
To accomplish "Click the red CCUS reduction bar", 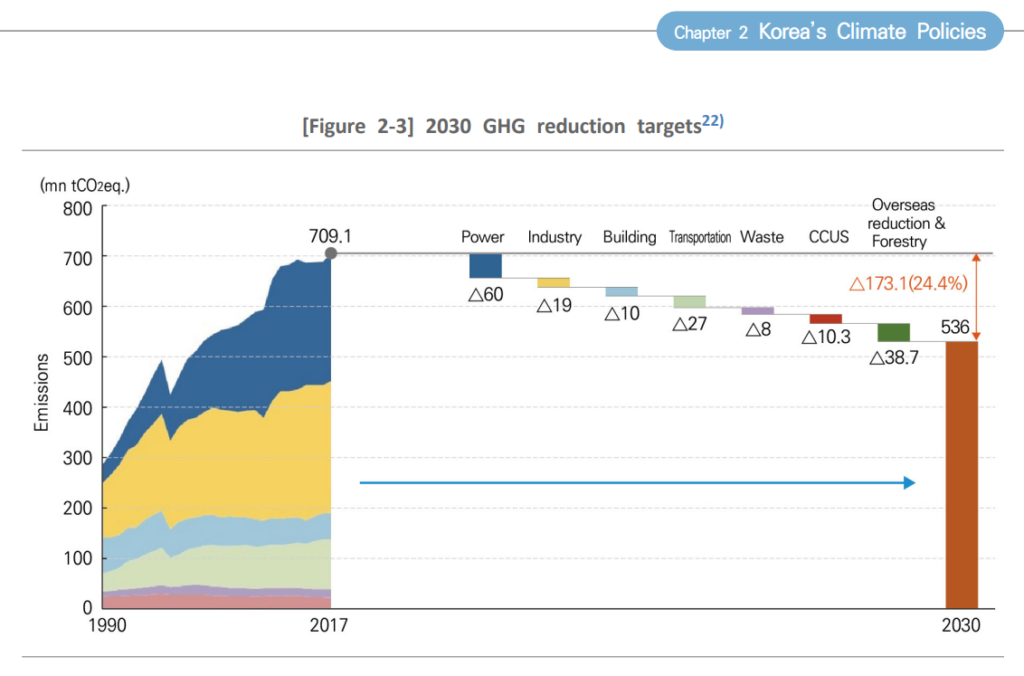I will pyautogui.click(x=825, y=319).
